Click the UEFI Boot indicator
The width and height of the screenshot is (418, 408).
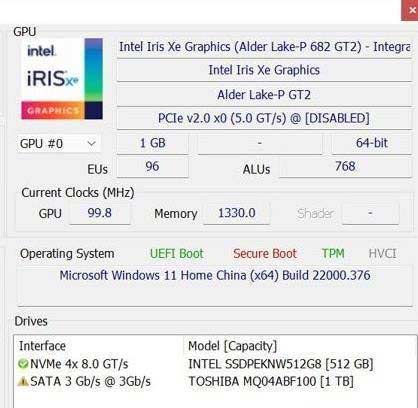click(177, 254)
